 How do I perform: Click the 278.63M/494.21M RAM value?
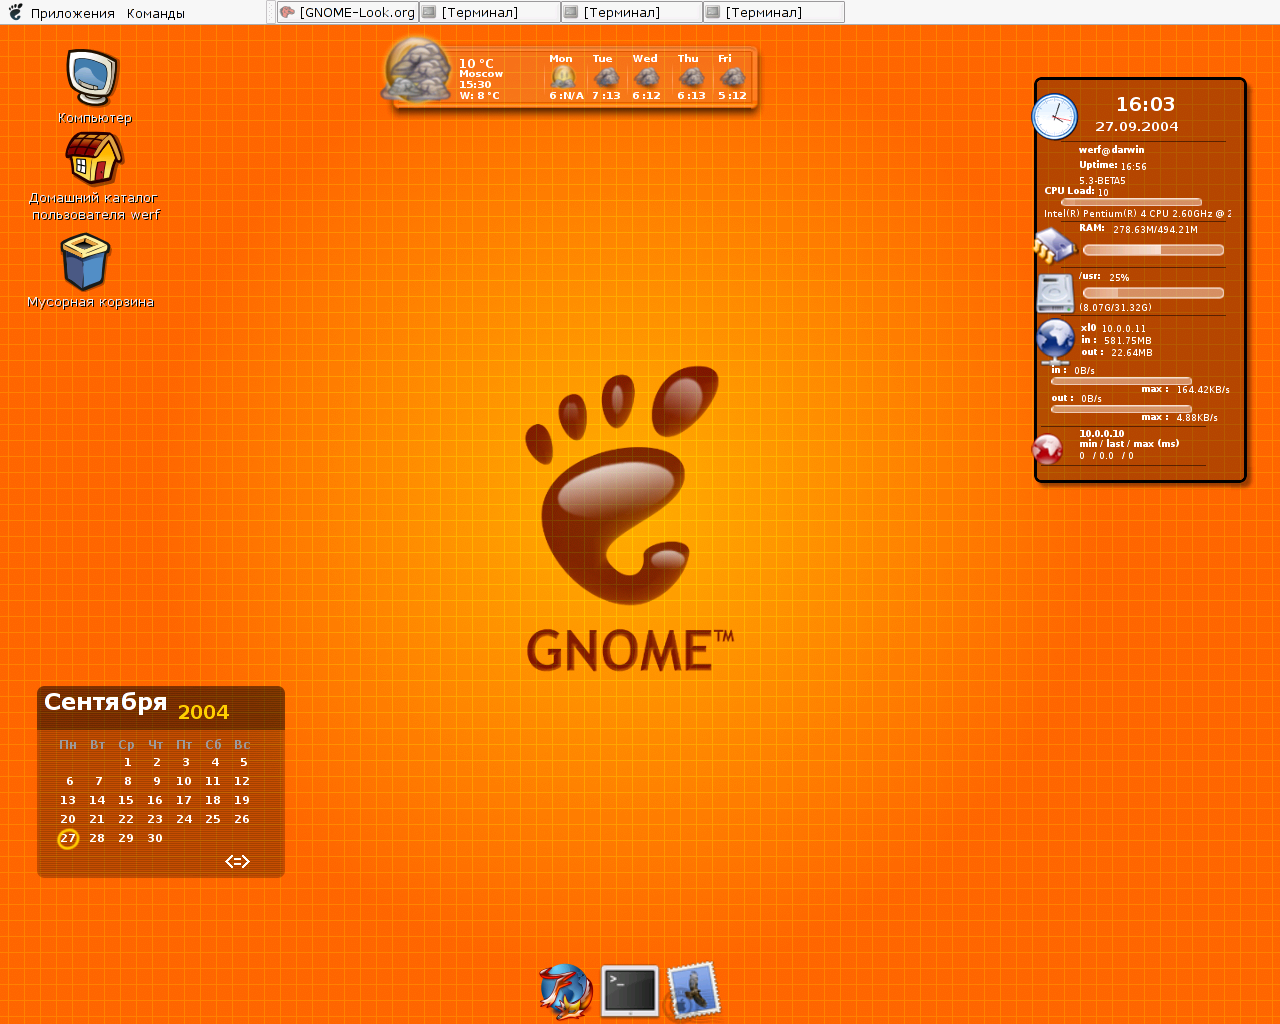(x=1155, y=230)
